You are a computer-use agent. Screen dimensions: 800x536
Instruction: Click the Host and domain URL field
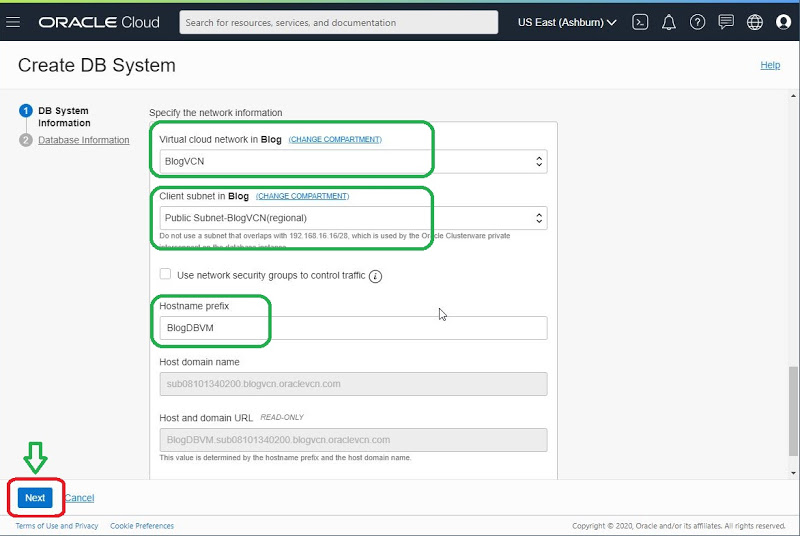coord(353,440)
